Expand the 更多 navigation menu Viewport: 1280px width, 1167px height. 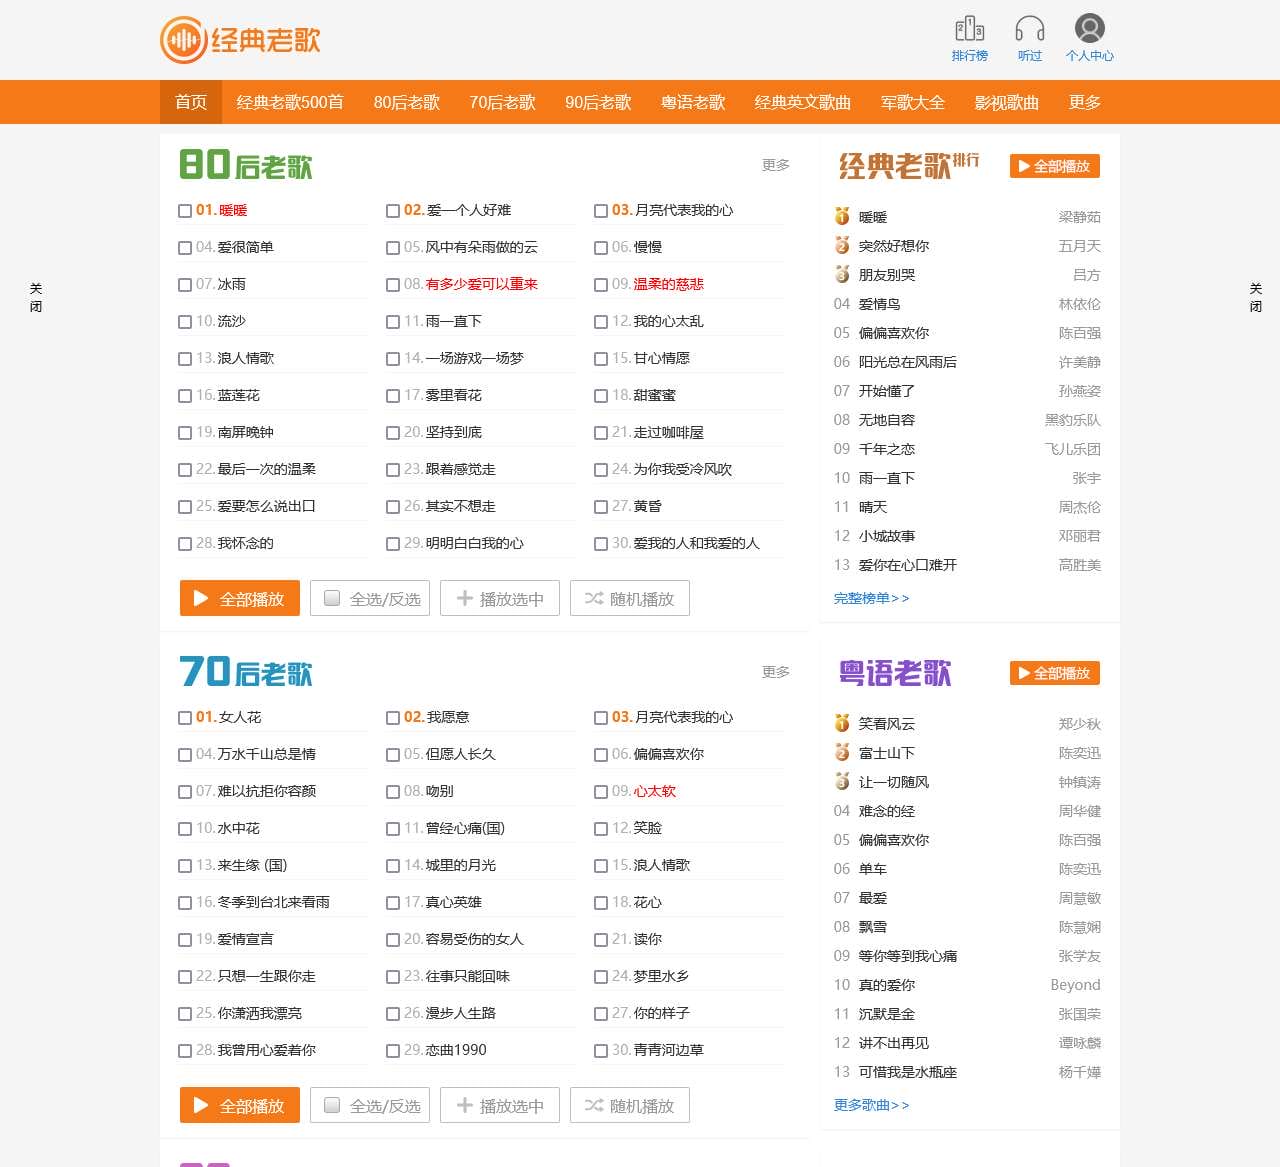coord(1085,102)
